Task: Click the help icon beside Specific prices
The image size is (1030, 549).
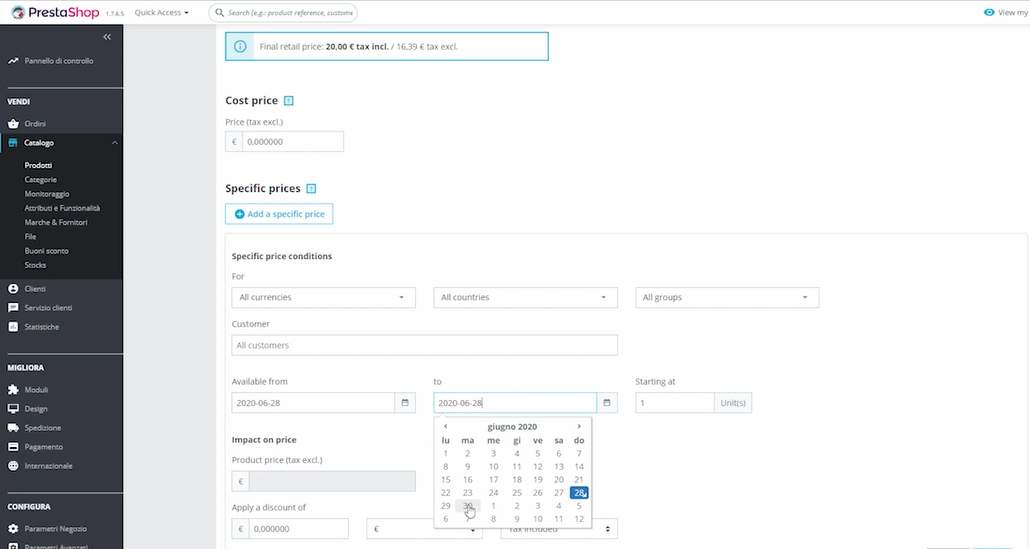Action: click(x=311, y=189)
